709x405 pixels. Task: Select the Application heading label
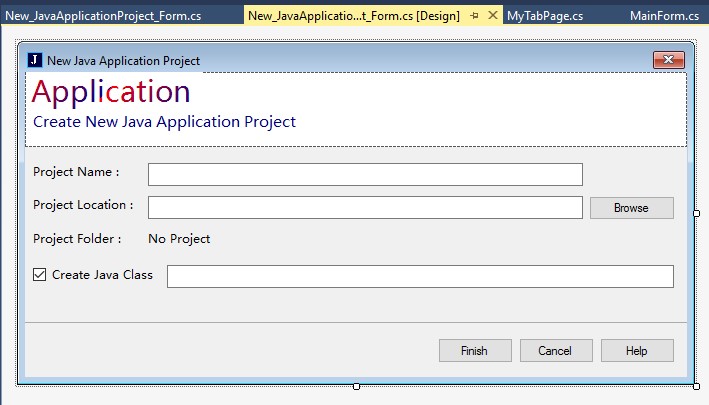111,92
